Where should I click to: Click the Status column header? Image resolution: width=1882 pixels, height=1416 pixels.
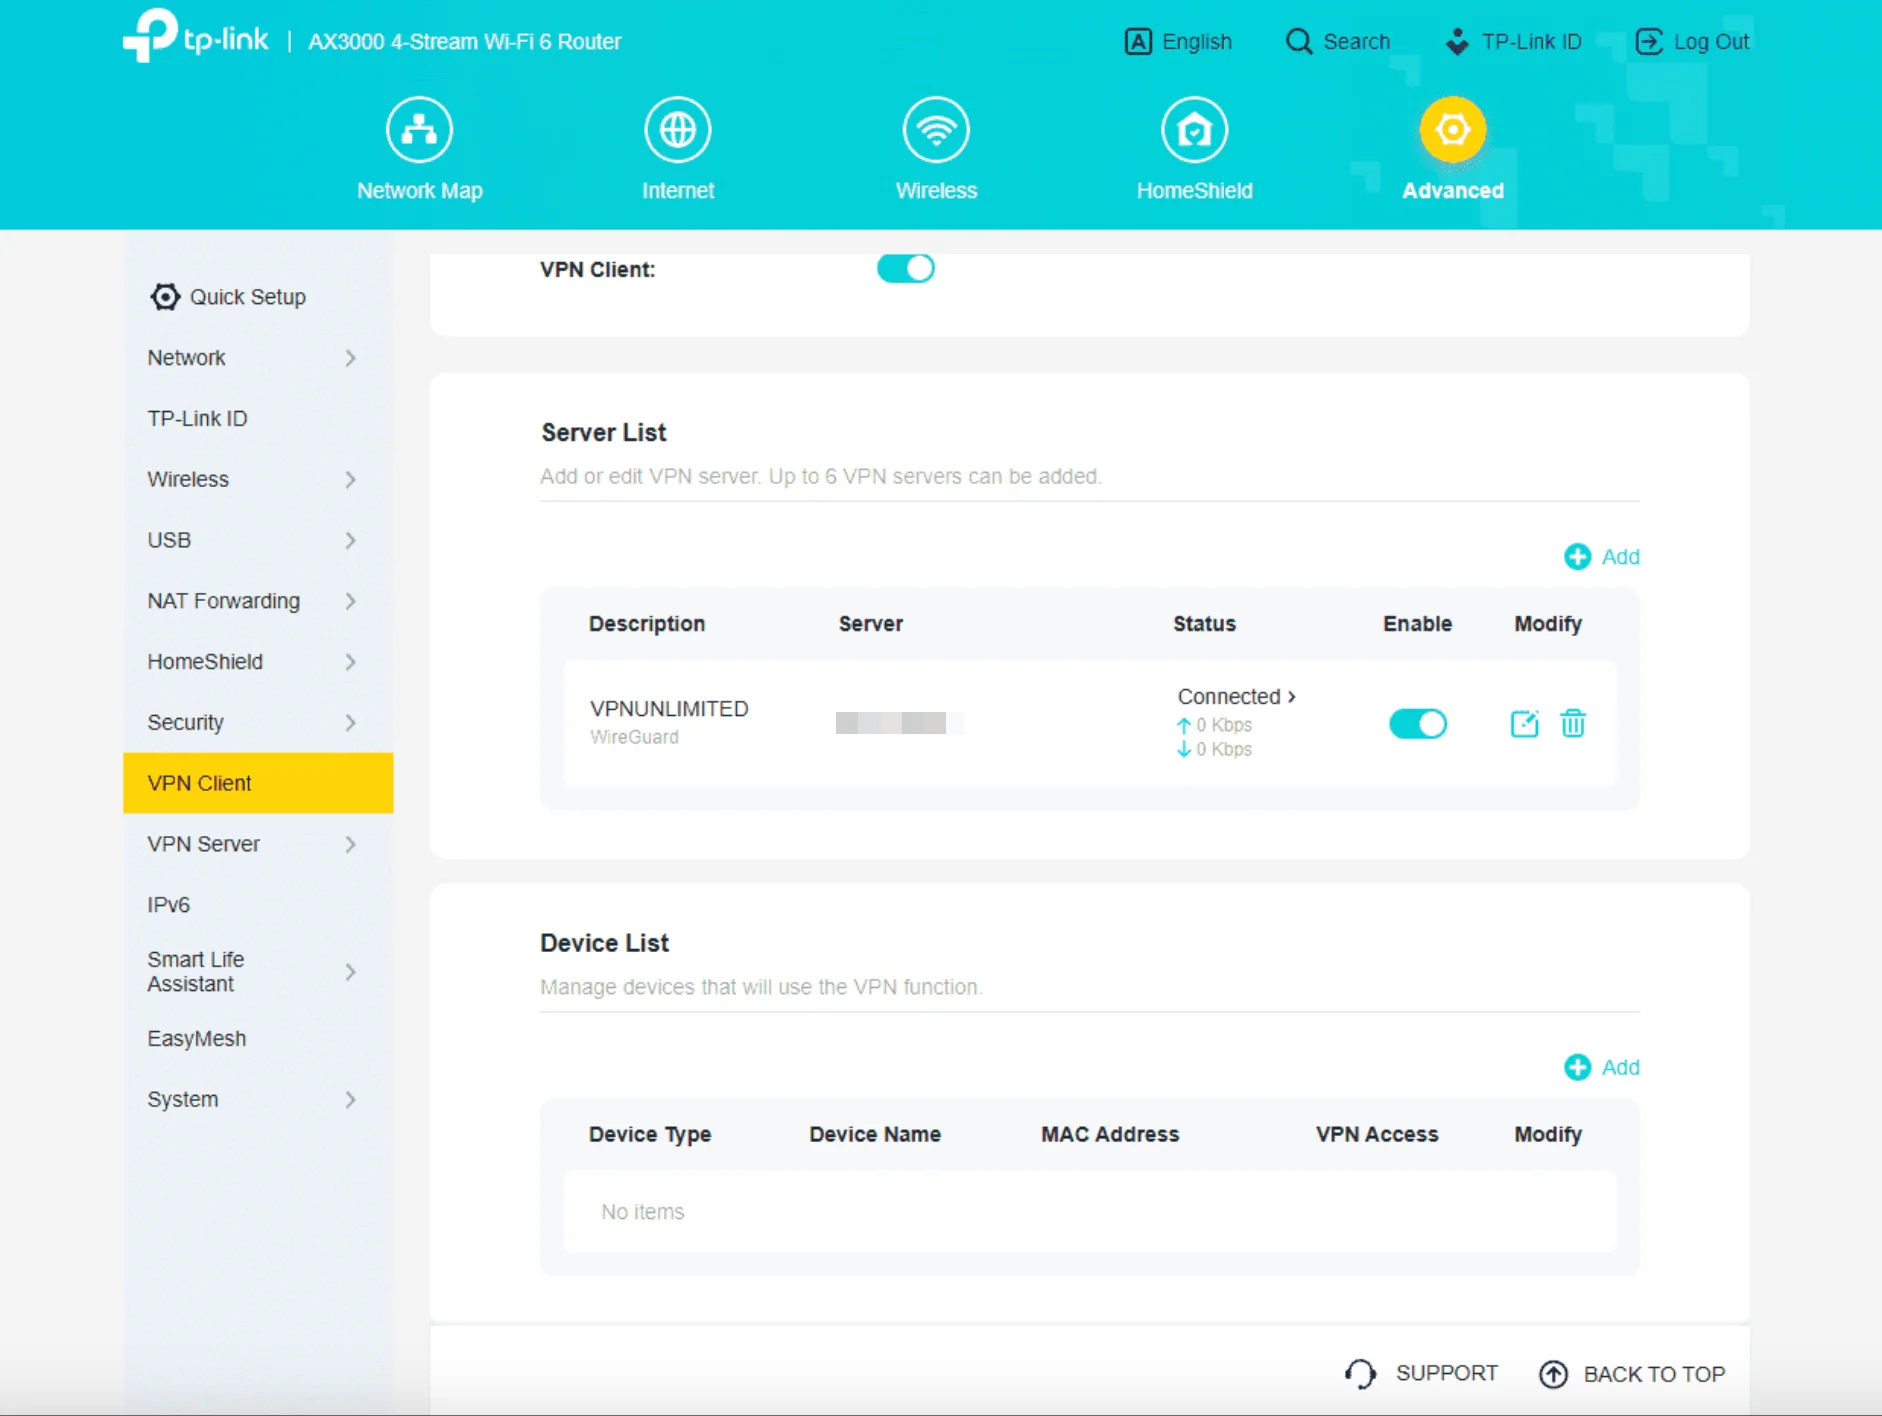pyautogui.click(x=1204, y=624)
